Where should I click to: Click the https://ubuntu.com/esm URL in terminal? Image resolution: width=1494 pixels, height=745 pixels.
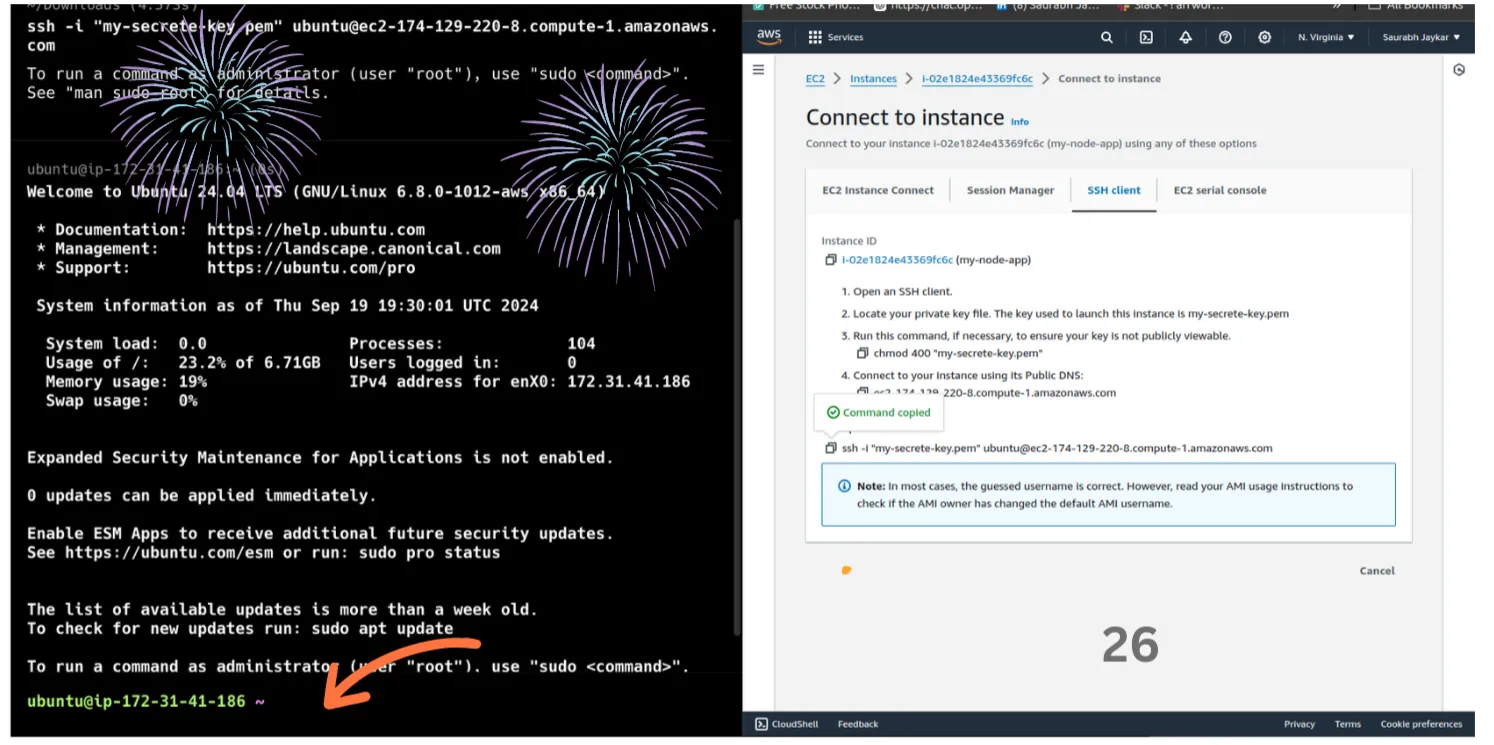point(169,553)
